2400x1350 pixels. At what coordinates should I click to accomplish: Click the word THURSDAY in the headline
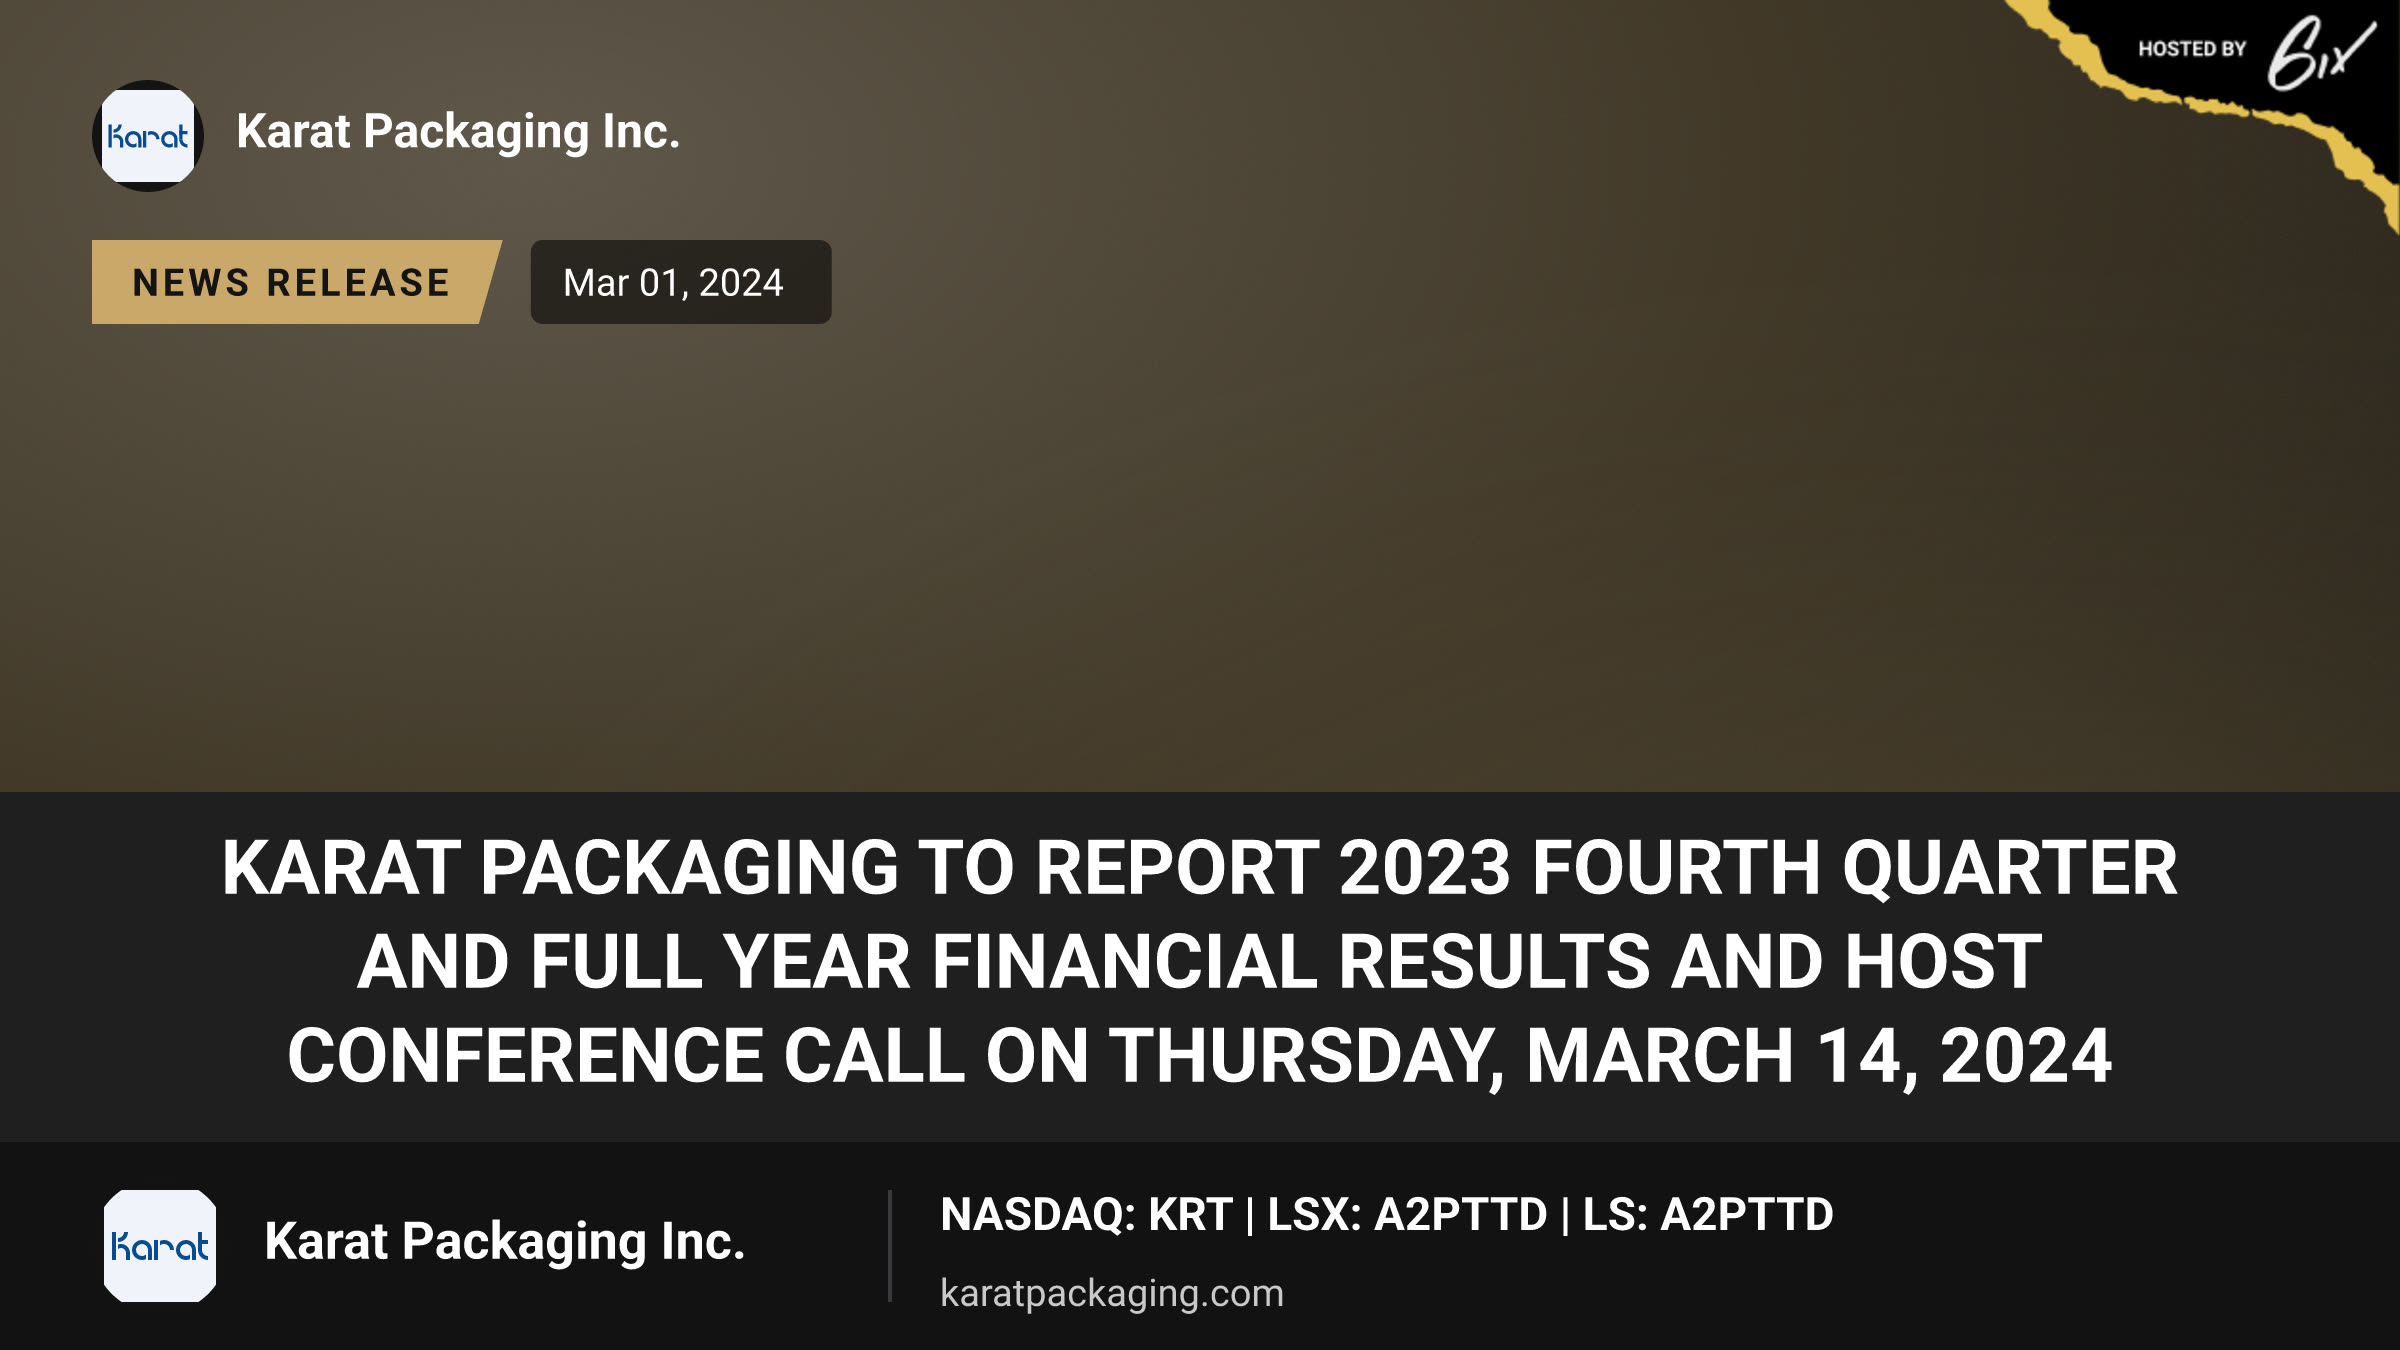[1307, 1056]
